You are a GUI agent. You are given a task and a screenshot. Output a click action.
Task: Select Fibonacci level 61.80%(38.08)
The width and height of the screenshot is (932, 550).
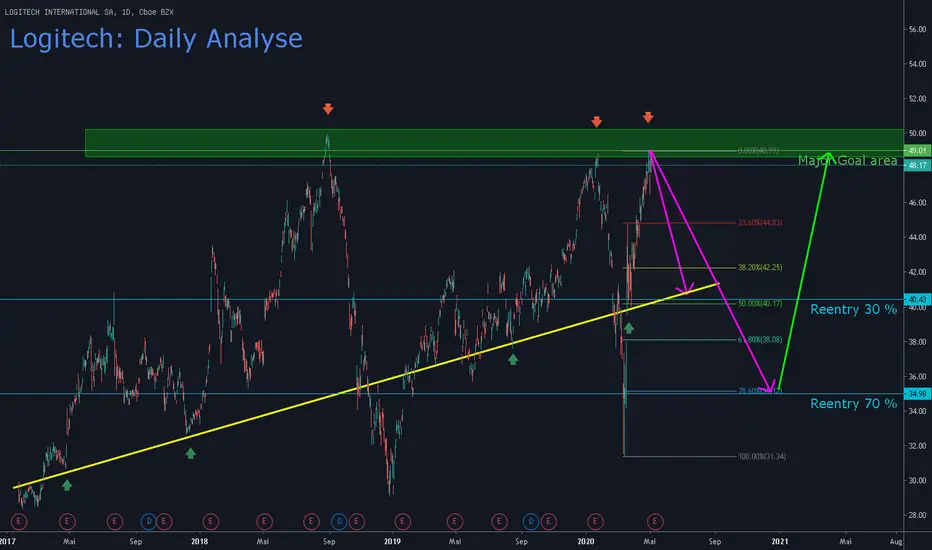(x=760, y=340)
